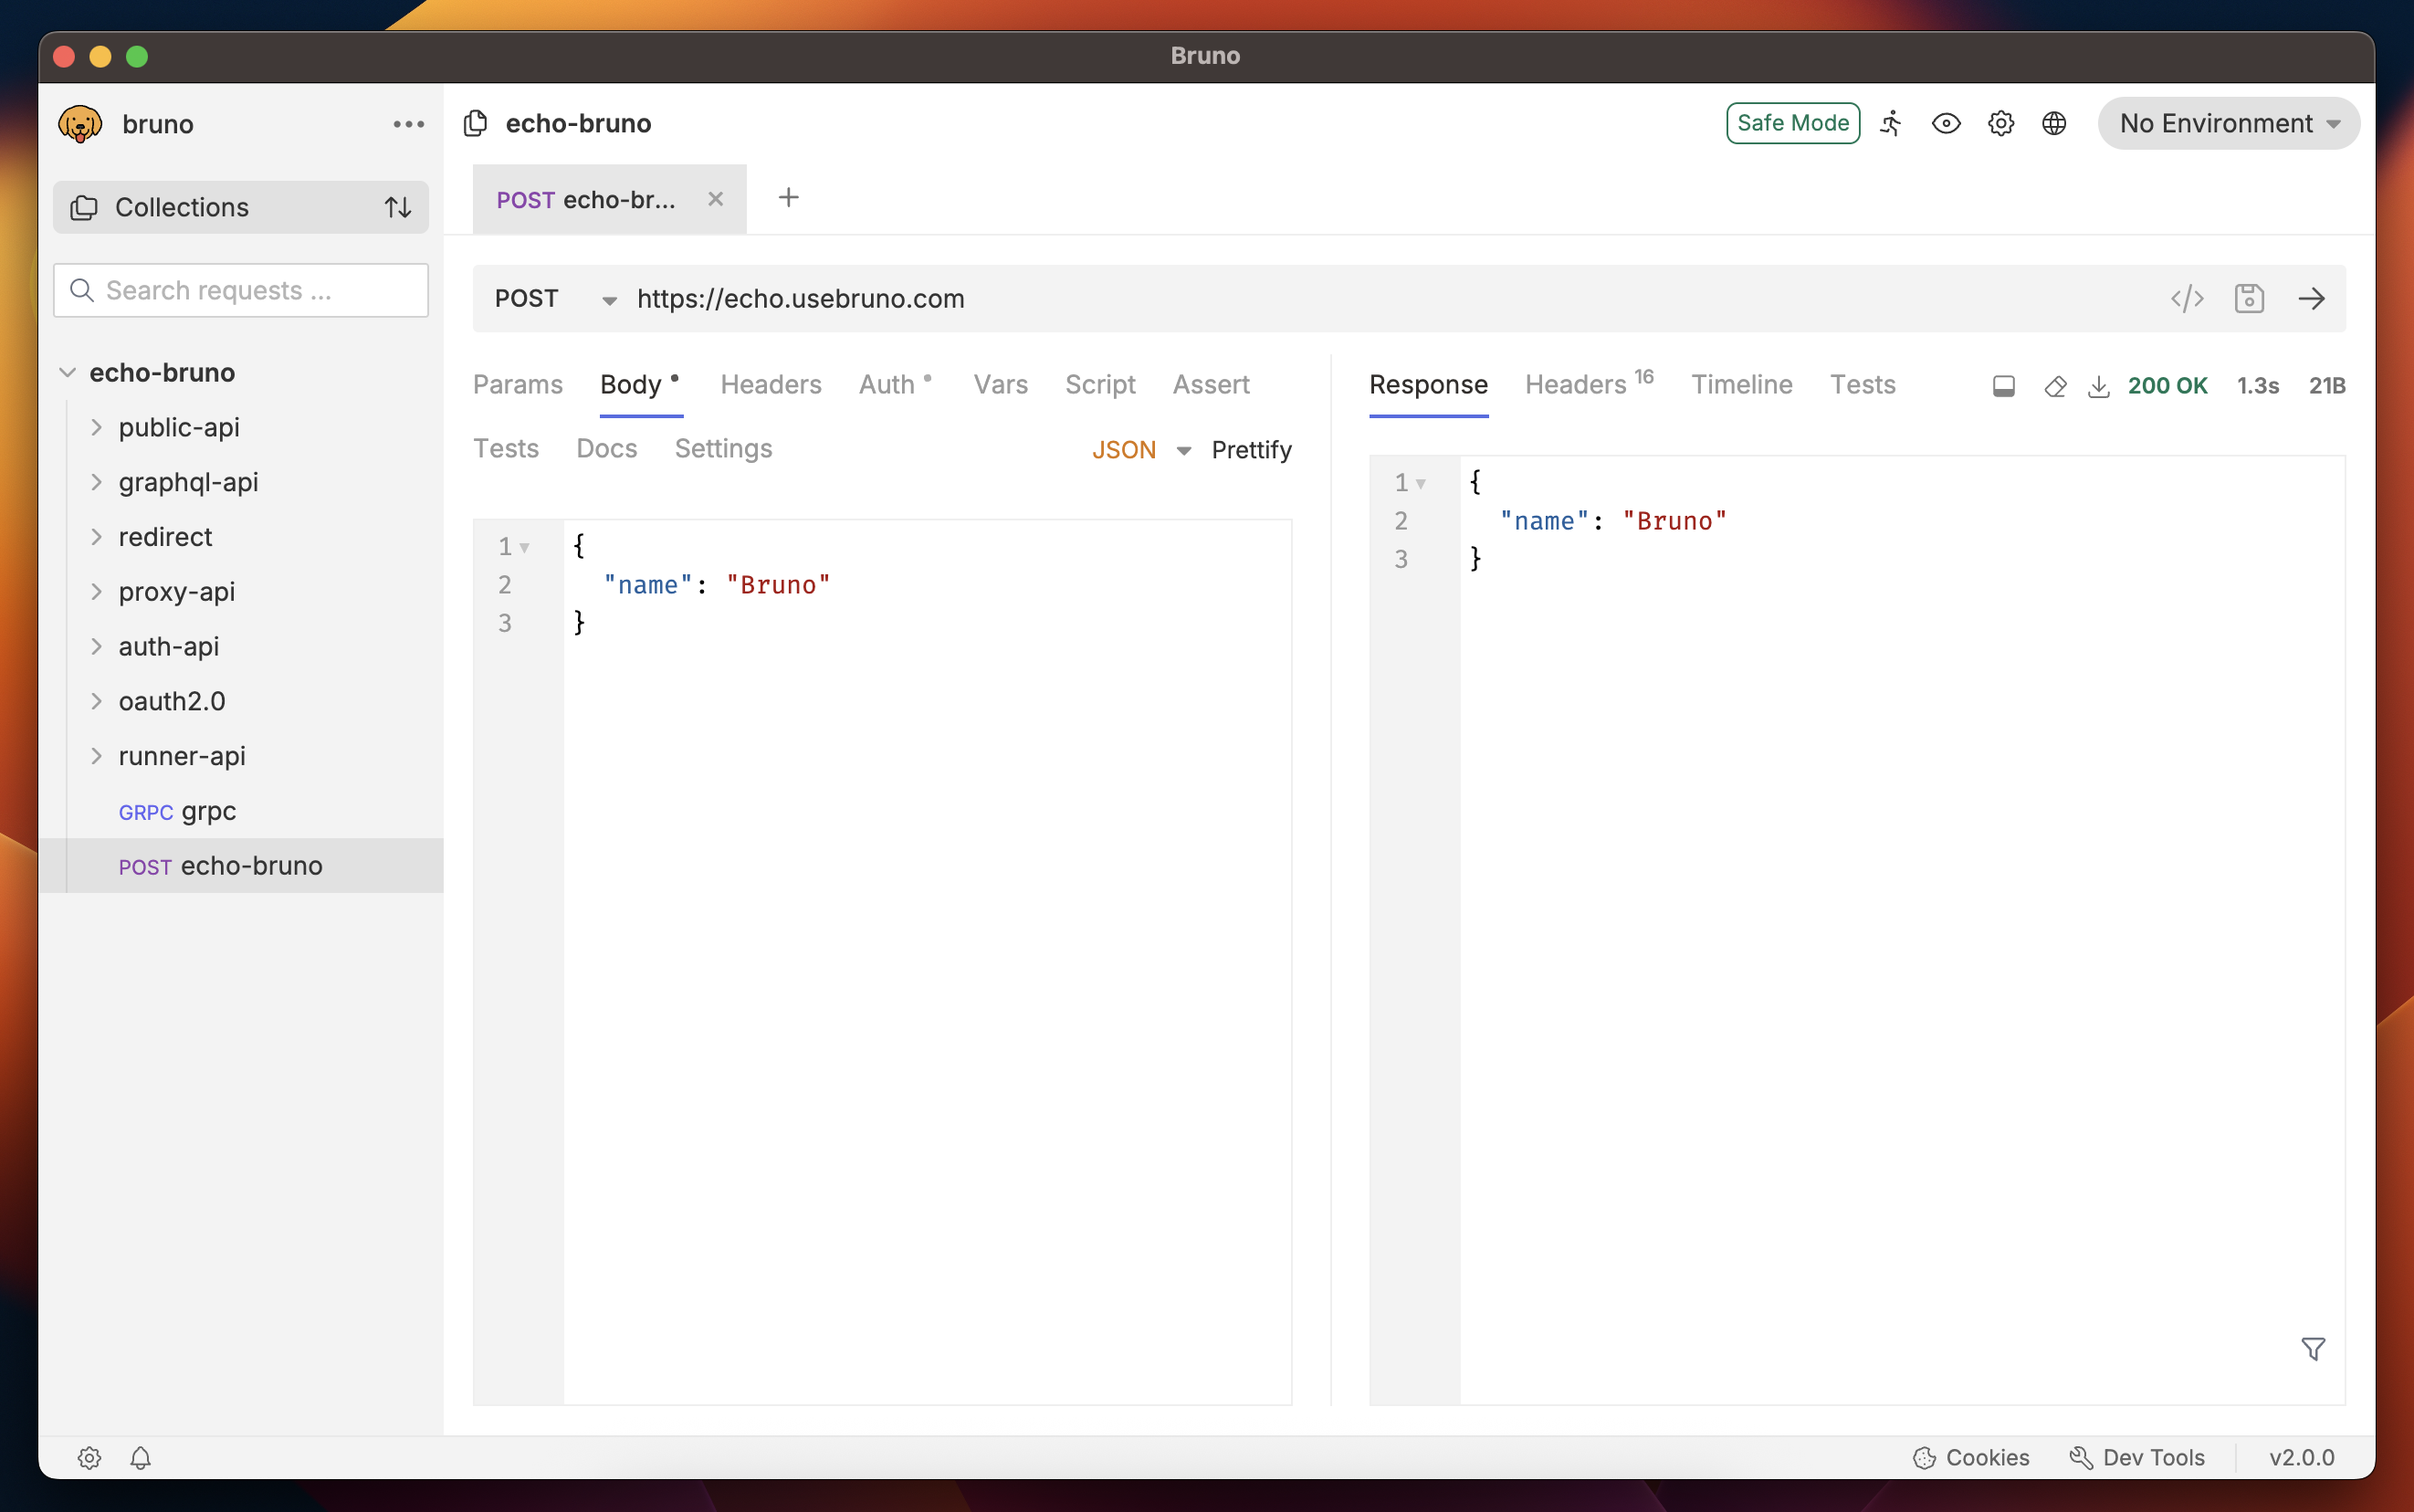Open the collection runner icon
Screen dimensions: 2414x1512
click(x=1891, y=123)
